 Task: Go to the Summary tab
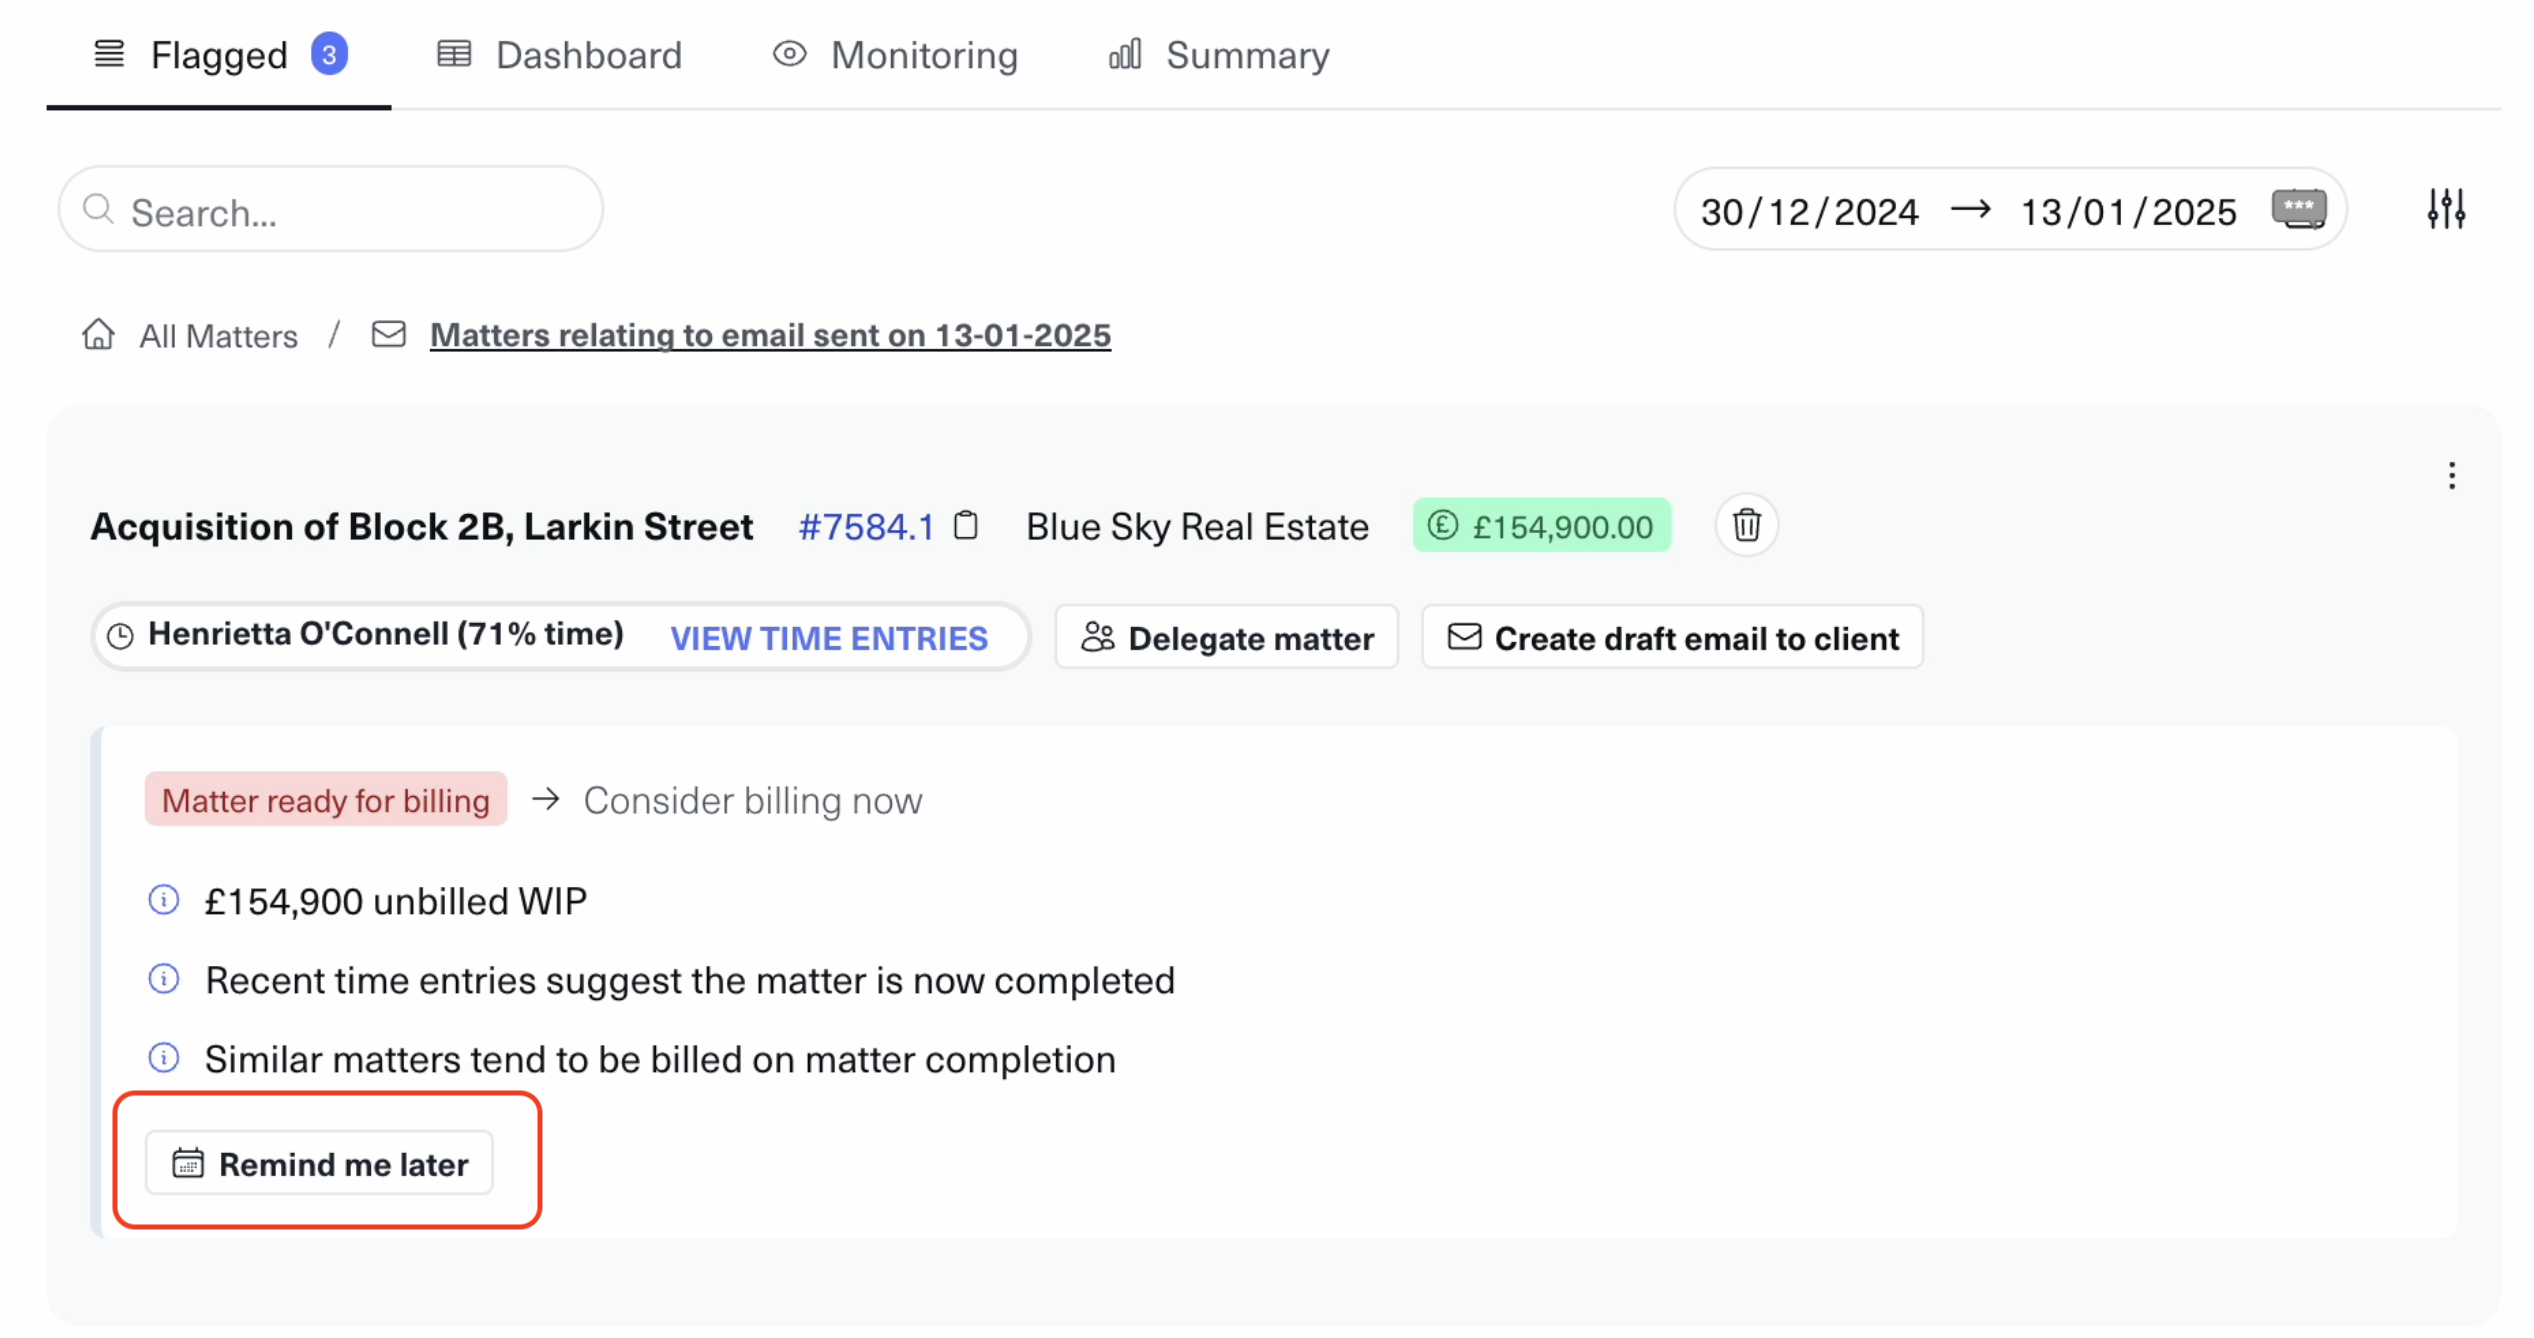[1219, 55]
